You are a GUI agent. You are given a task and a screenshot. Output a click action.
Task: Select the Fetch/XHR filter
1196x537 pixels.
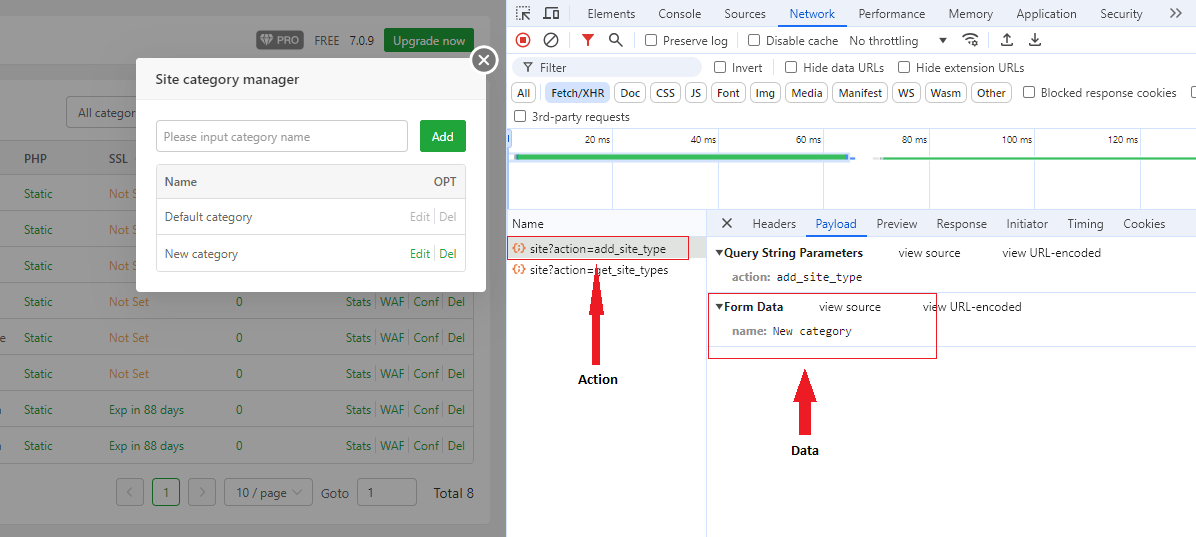tap(576, 93)
